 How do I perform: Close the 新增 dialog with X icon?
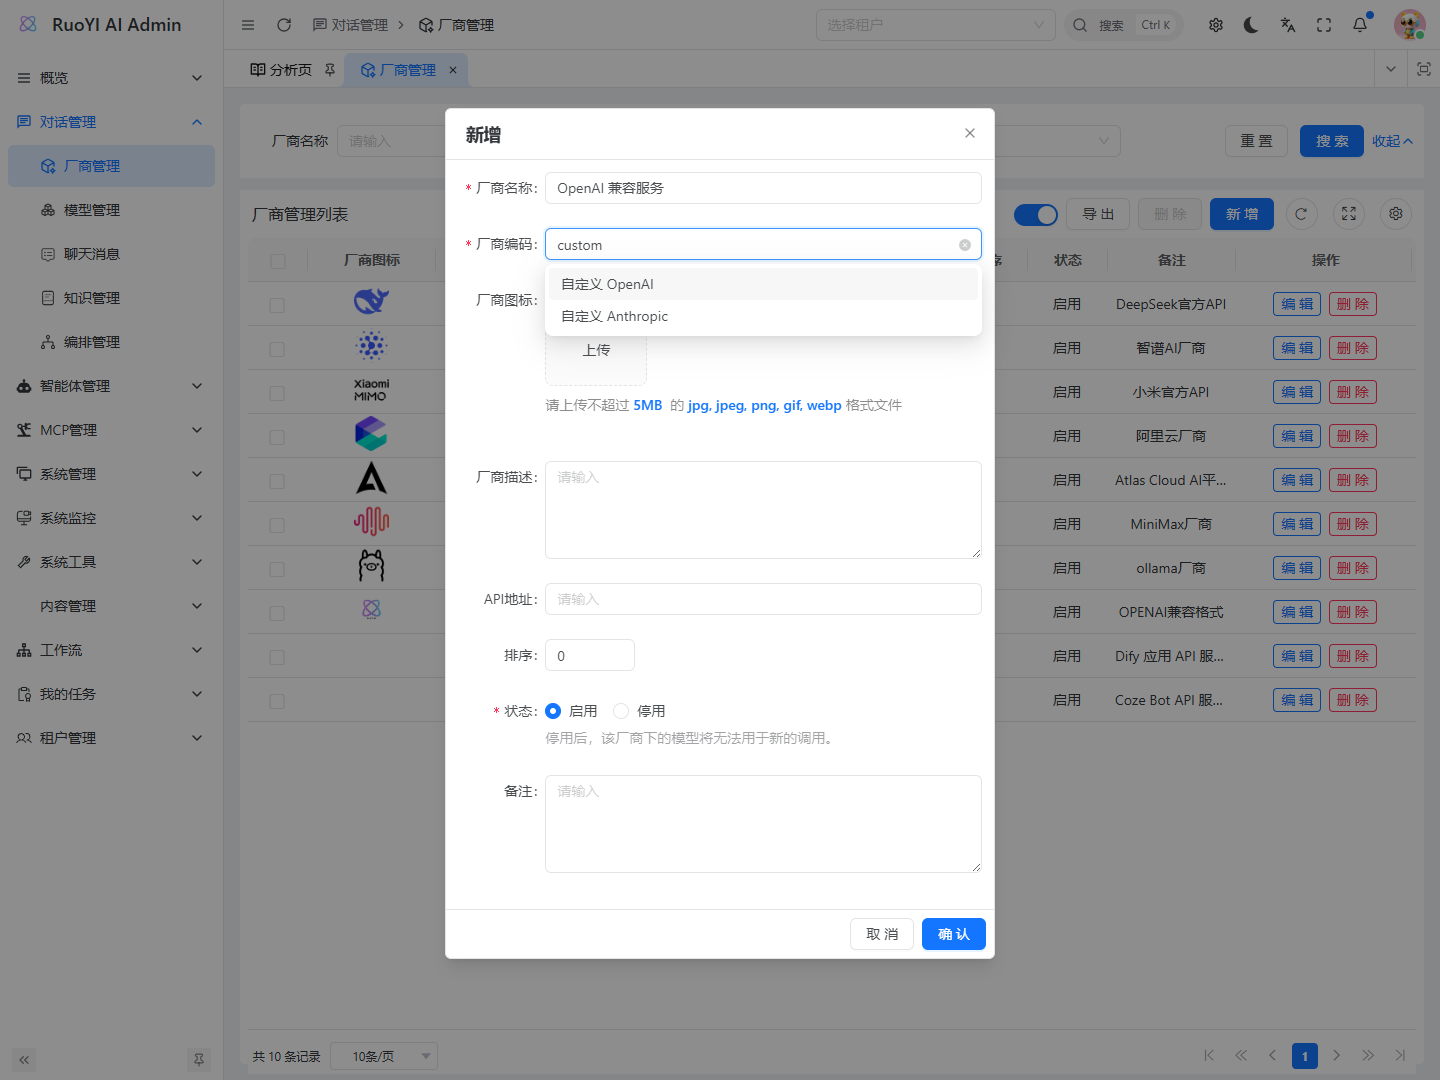point(970,133)
